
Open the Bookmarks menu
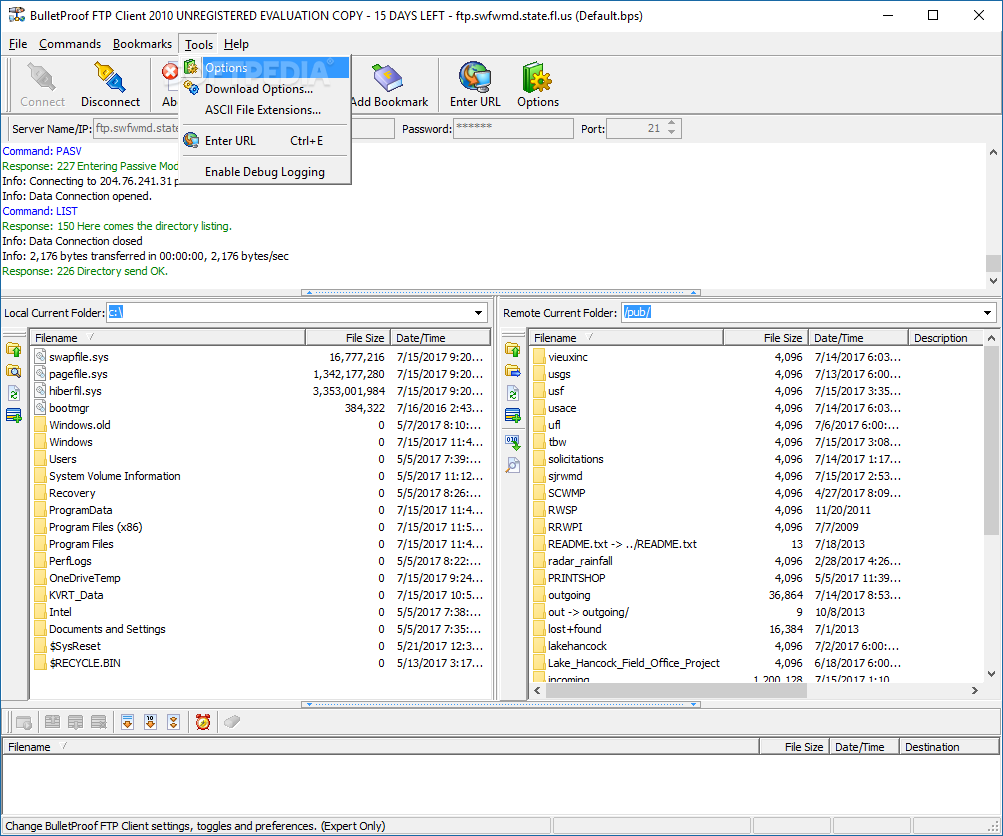click(x=142, y=44)
